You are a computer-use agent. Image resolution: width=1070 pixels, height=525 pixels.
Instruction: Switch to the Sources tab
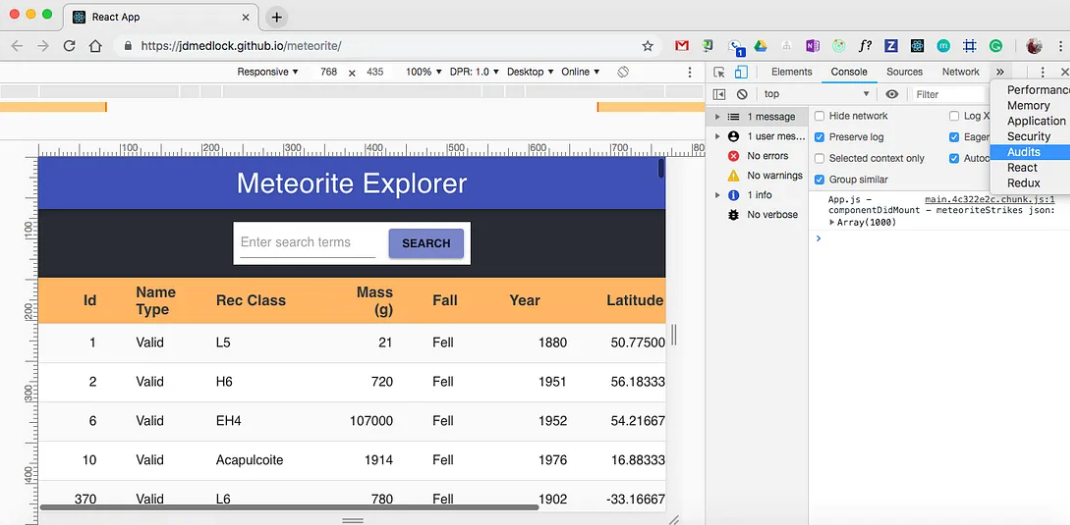tap(904, 72)
